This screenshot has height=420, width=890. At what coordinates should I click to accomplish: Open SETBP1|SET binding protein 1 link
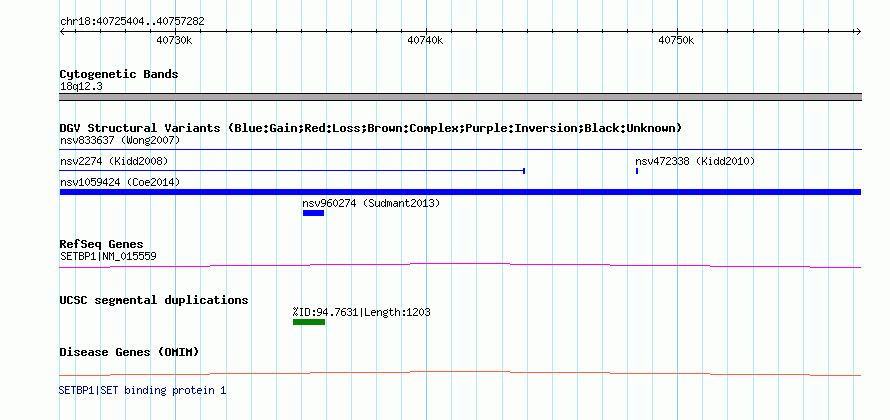142,390
